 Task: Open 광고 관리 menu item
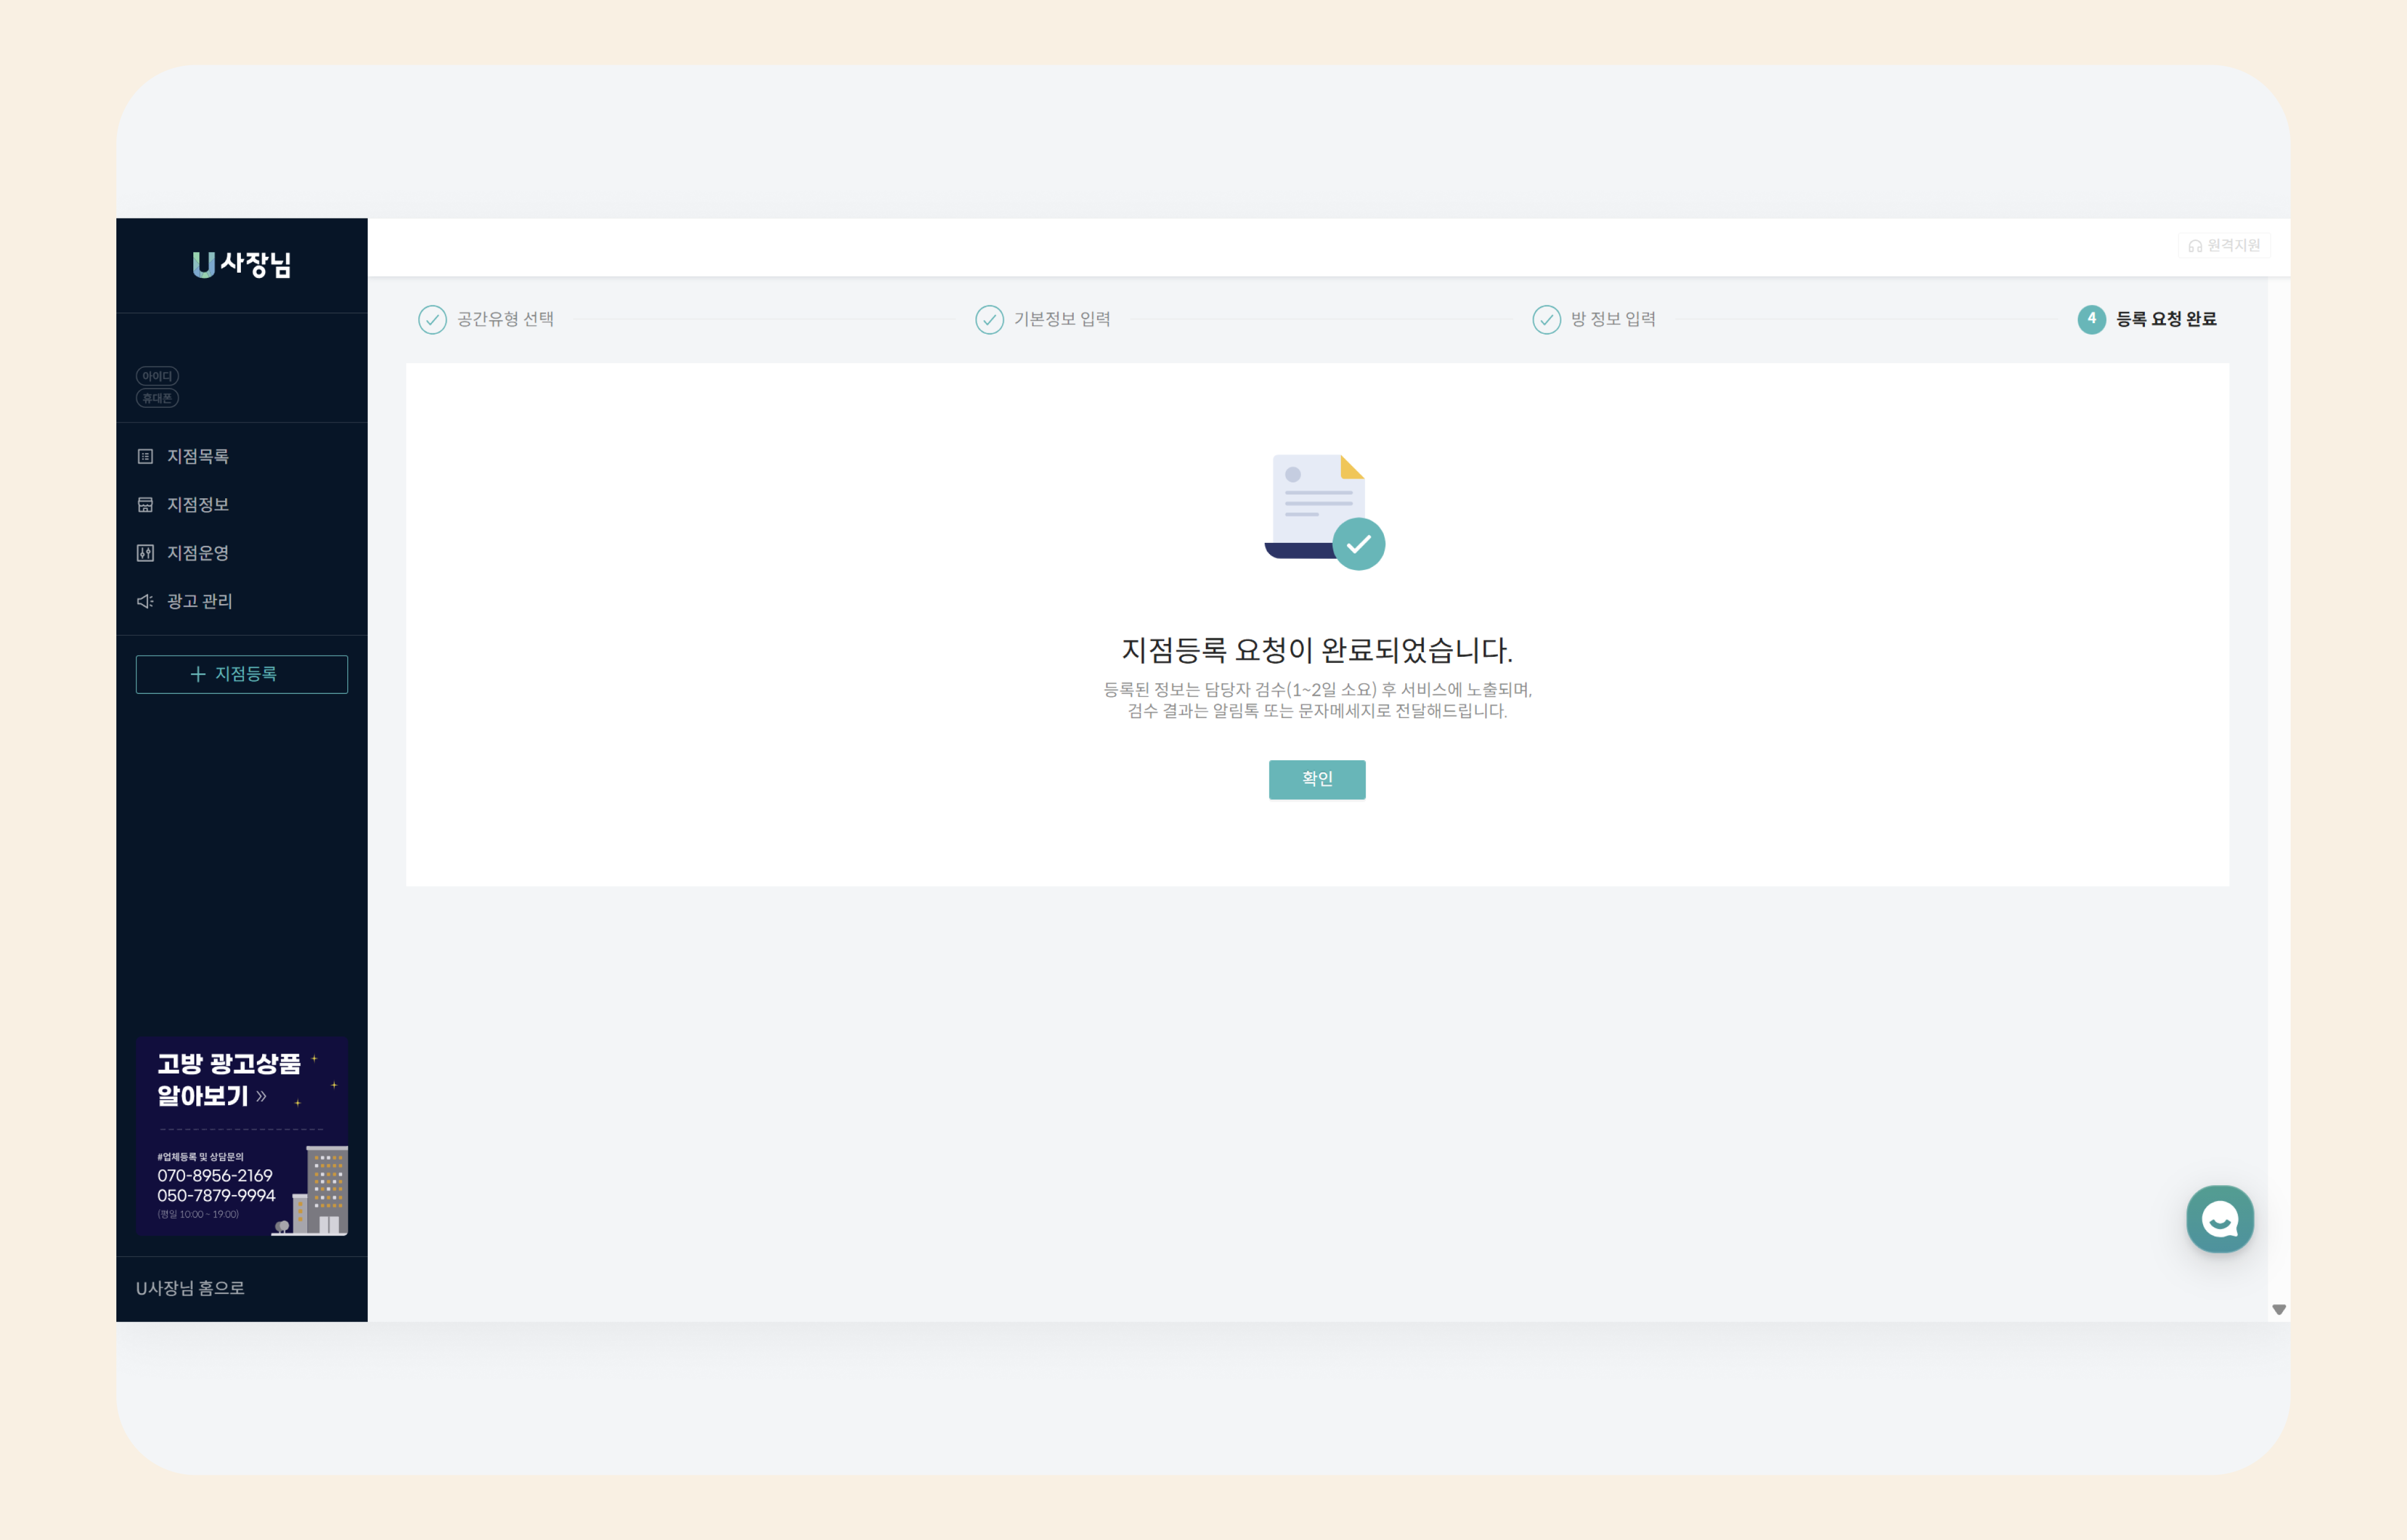tap(200, 601)
